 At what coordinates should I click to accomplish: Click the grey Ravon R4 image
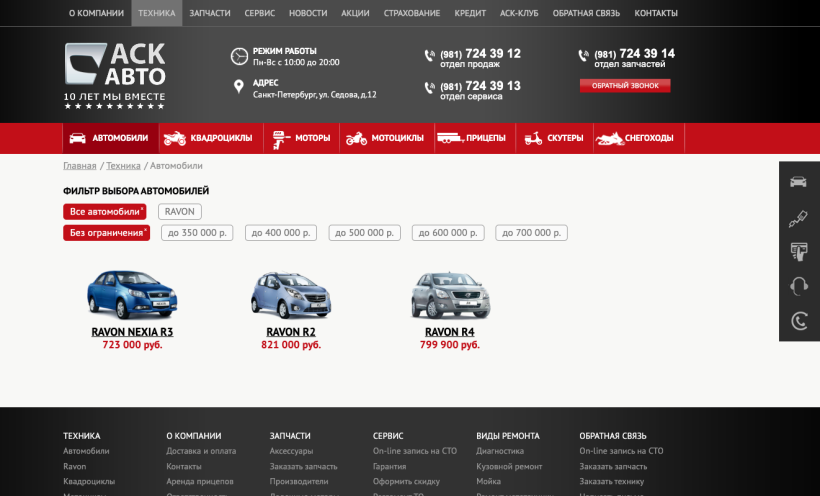[450, 295]
